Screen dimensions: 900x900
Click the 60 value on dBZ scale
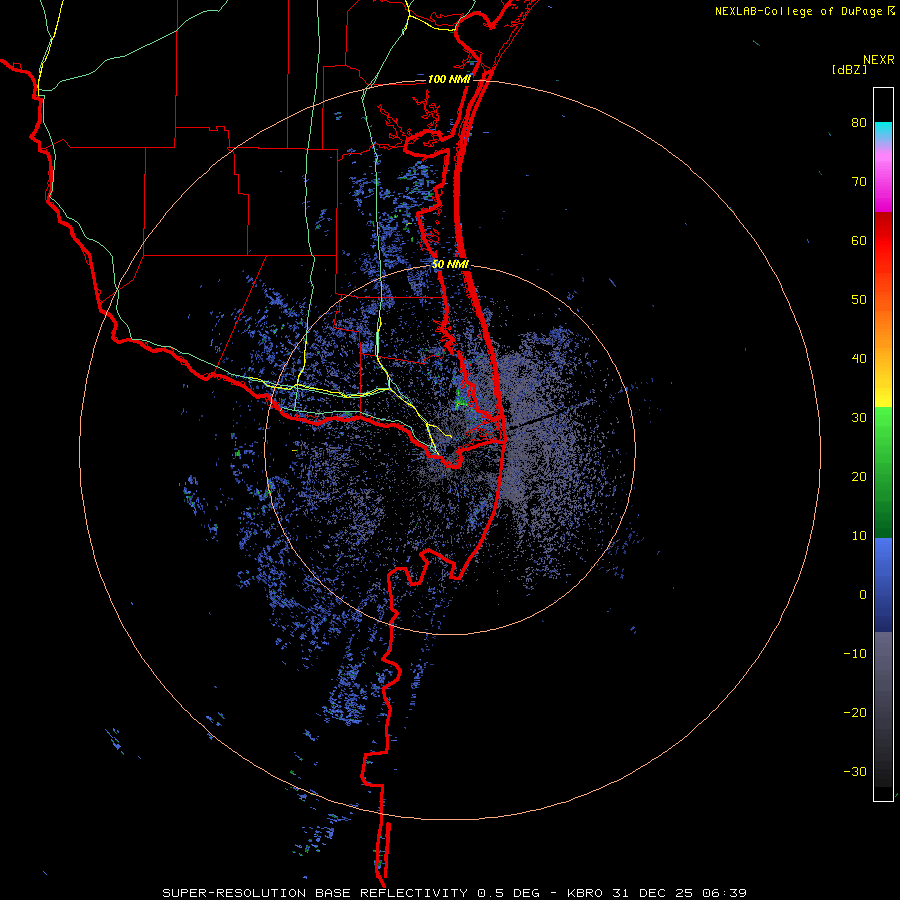pyautogui.click(x=859, y=240)
